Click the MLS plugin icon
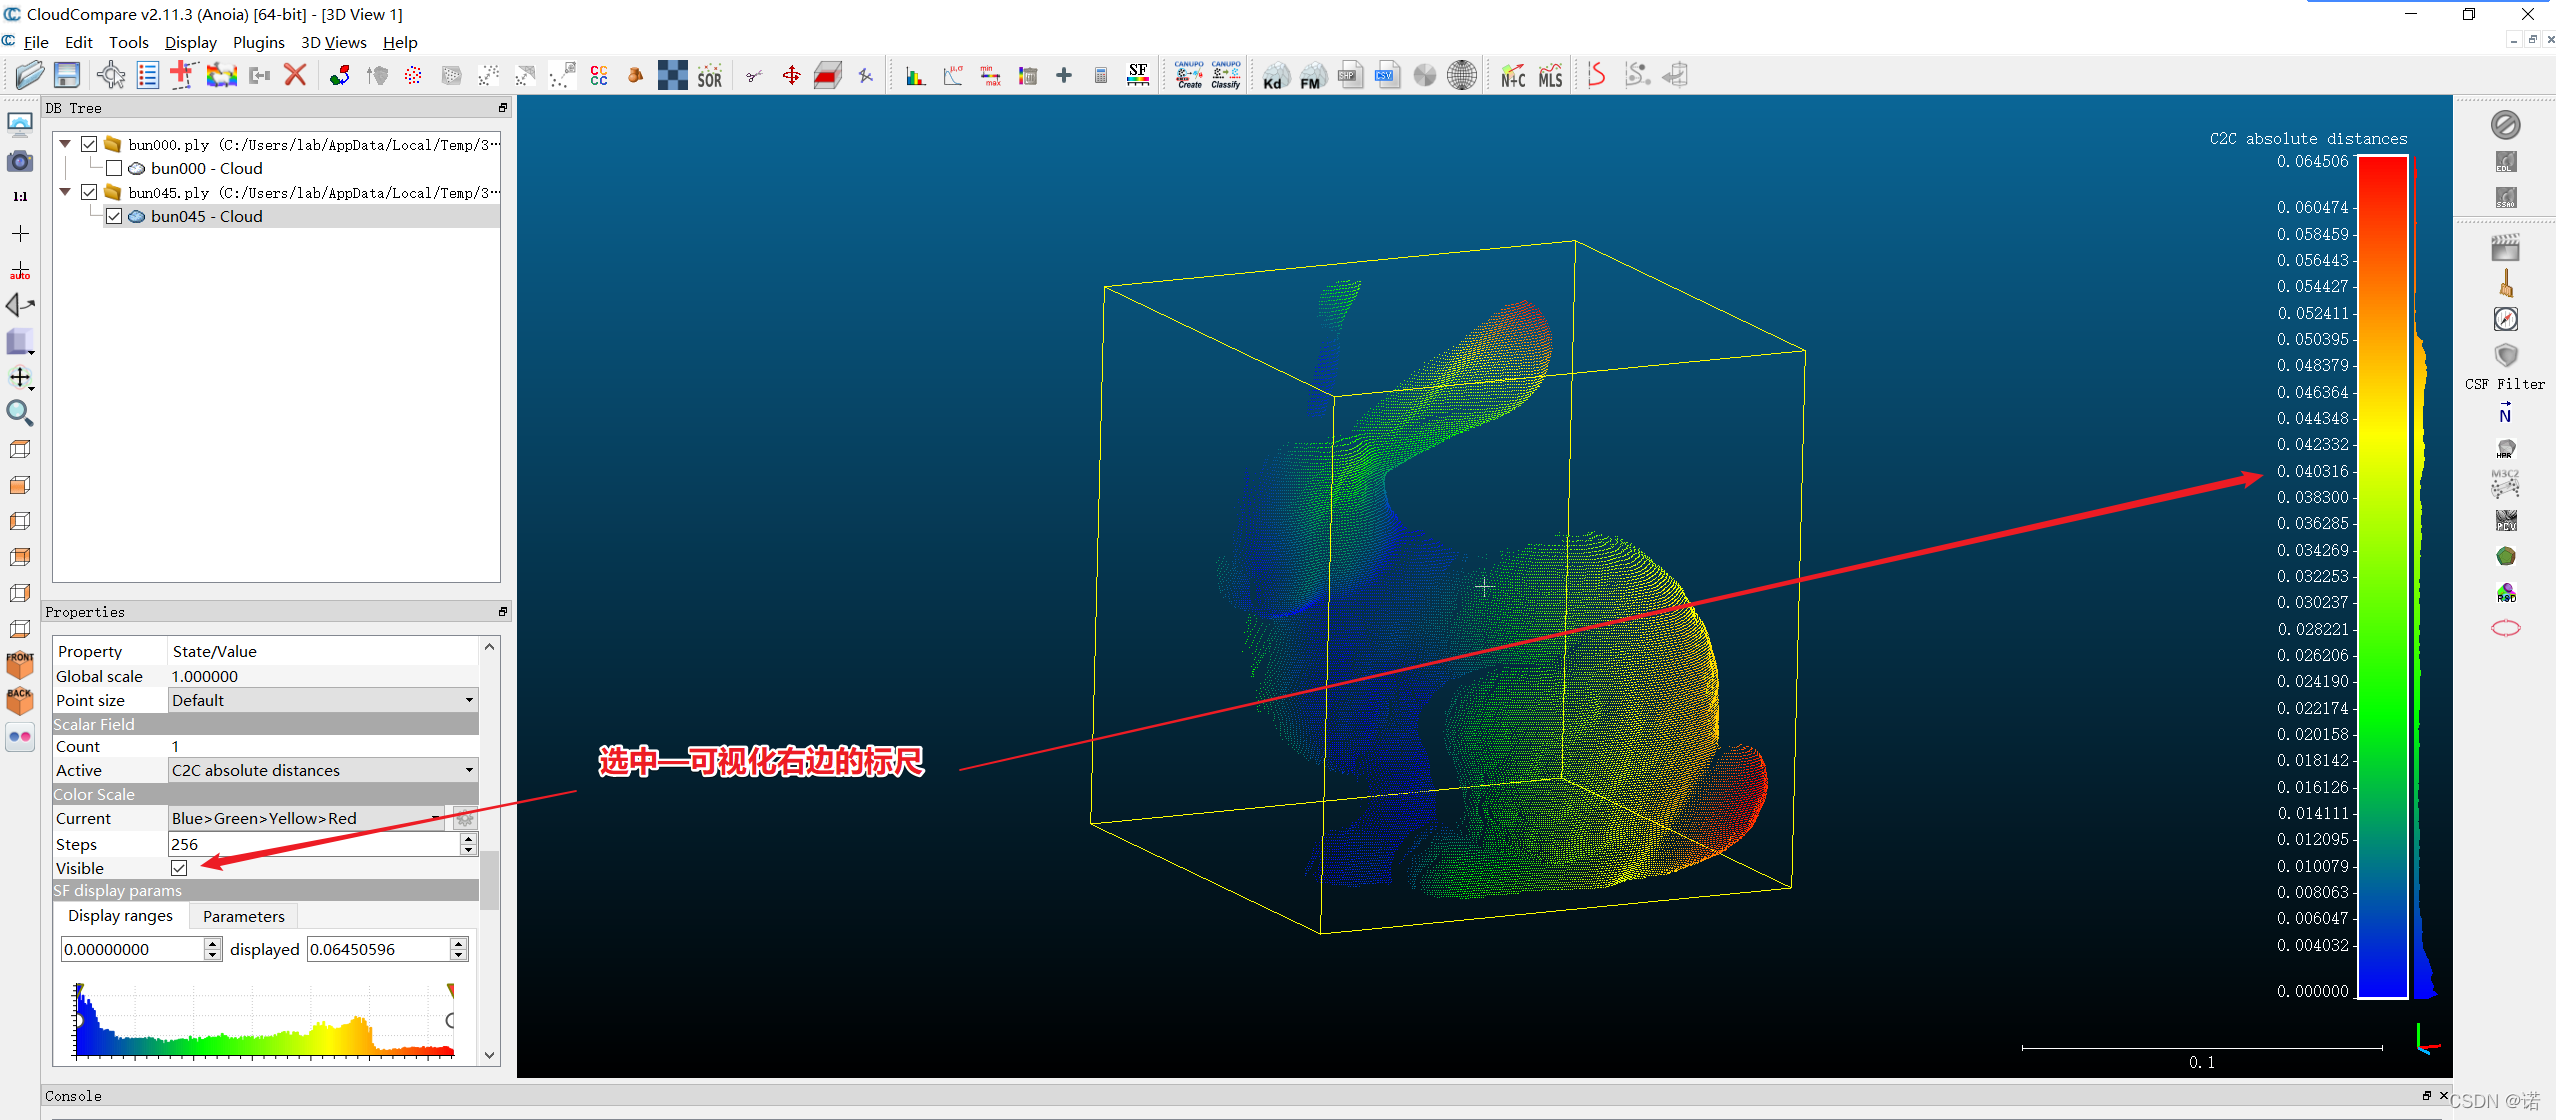 (1550, 76)
